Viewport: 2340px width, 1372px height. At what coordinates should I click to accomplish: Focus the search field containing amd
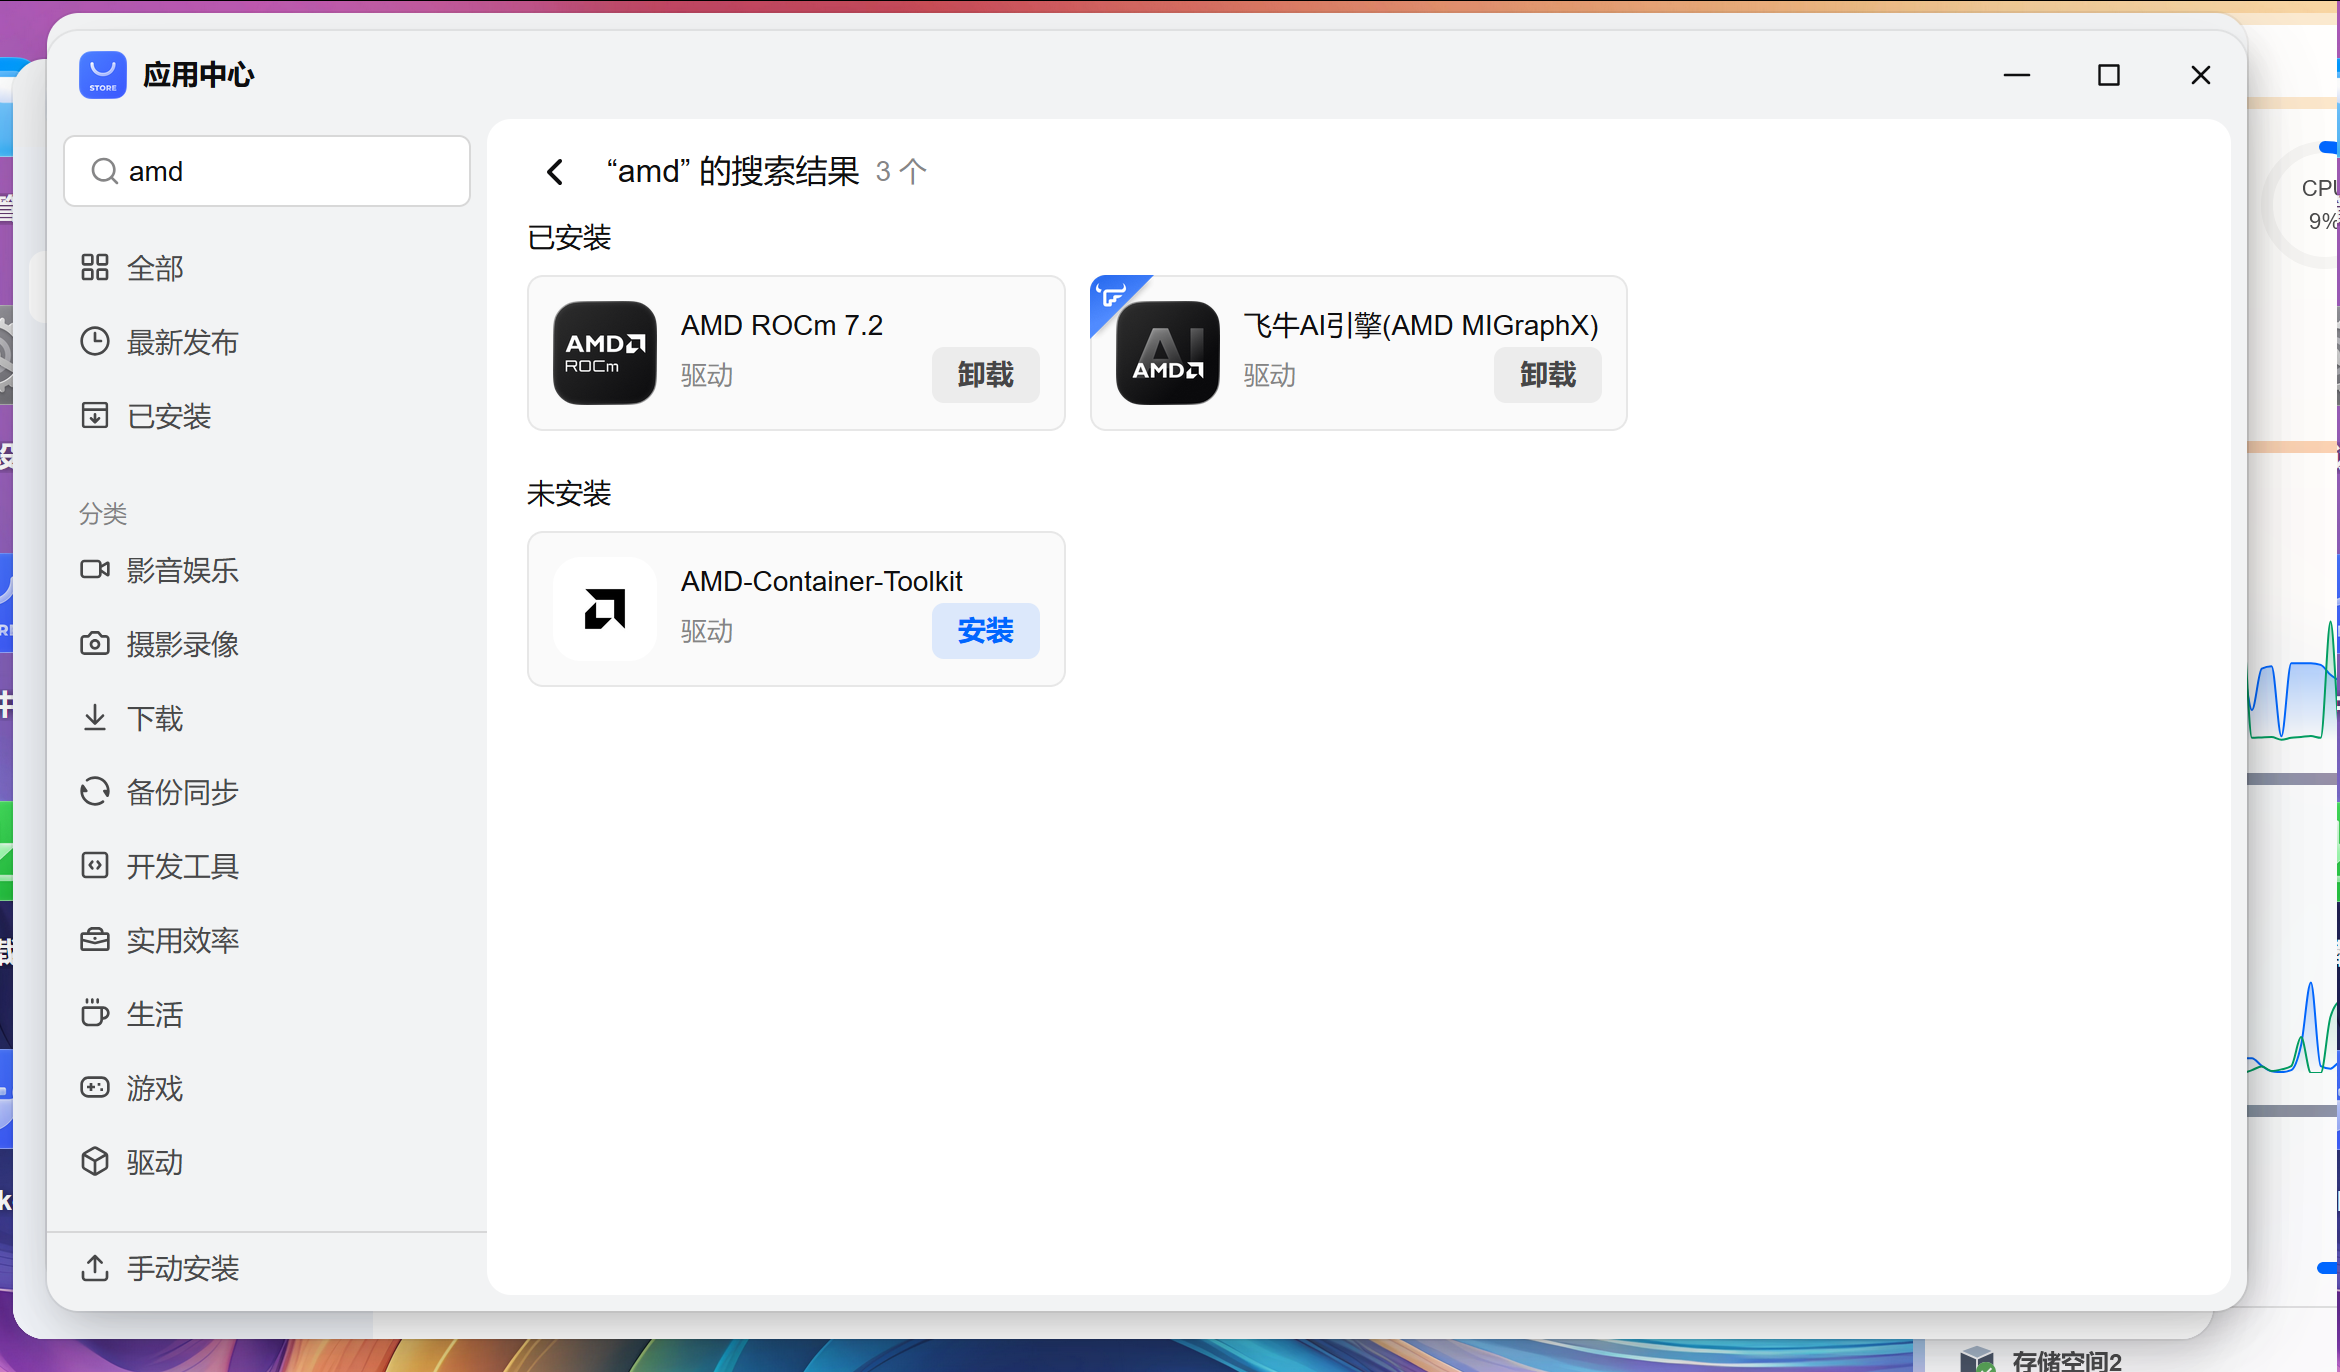tap(267, 171)
